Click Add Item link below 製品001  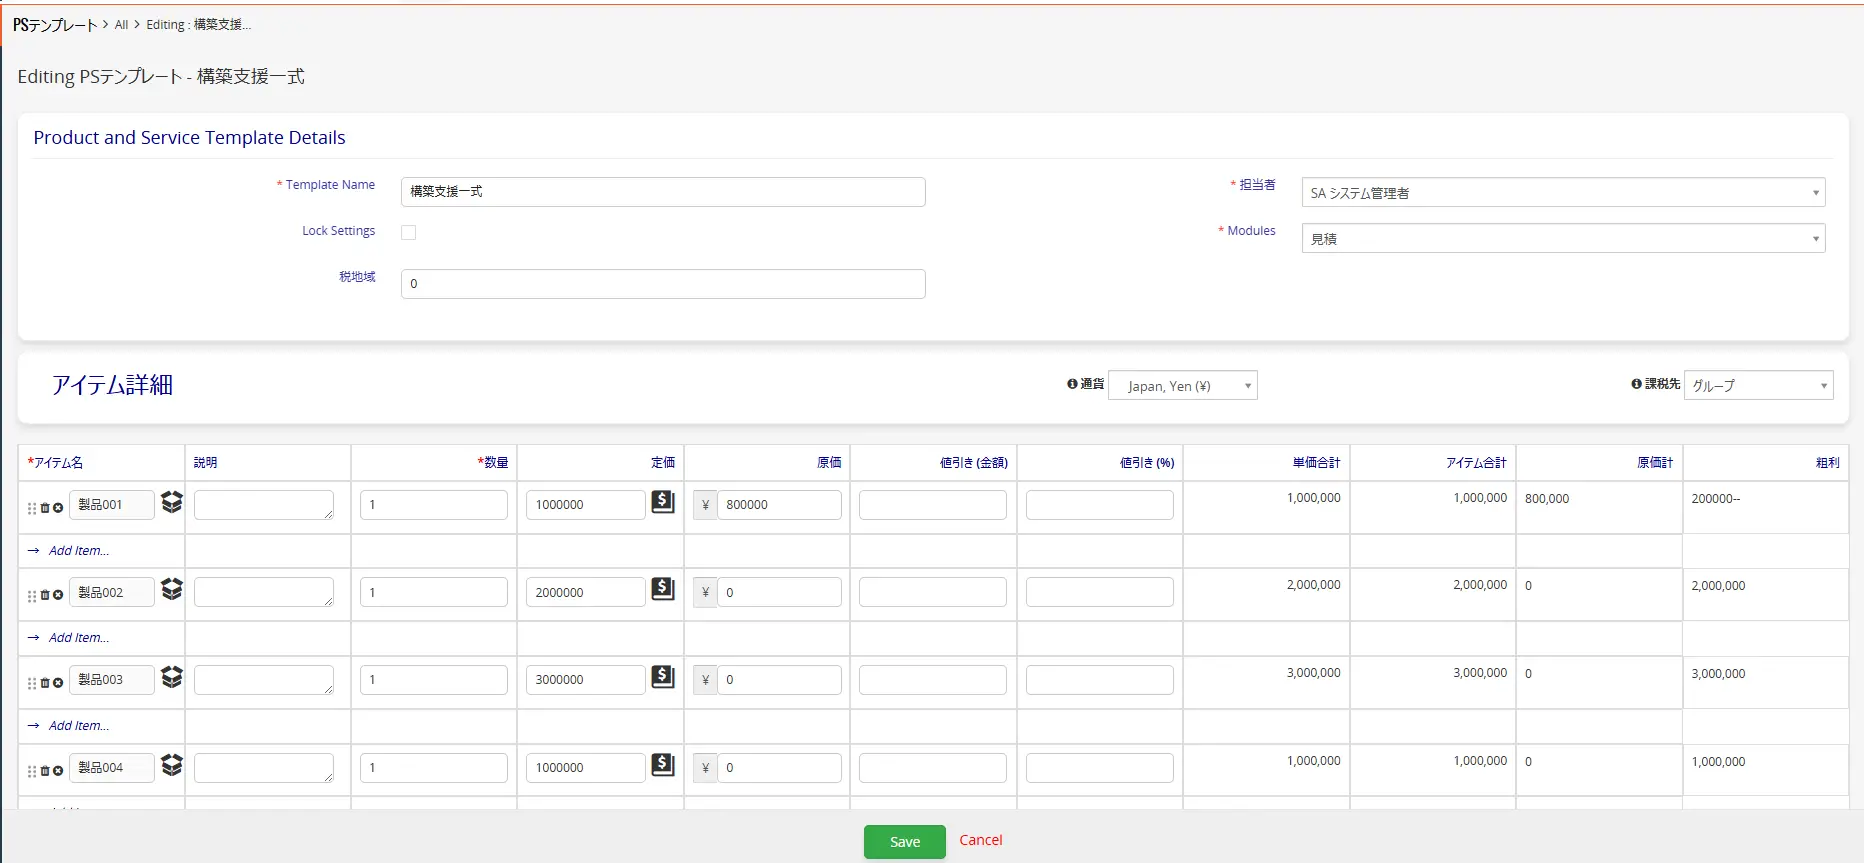click(78, 551)
